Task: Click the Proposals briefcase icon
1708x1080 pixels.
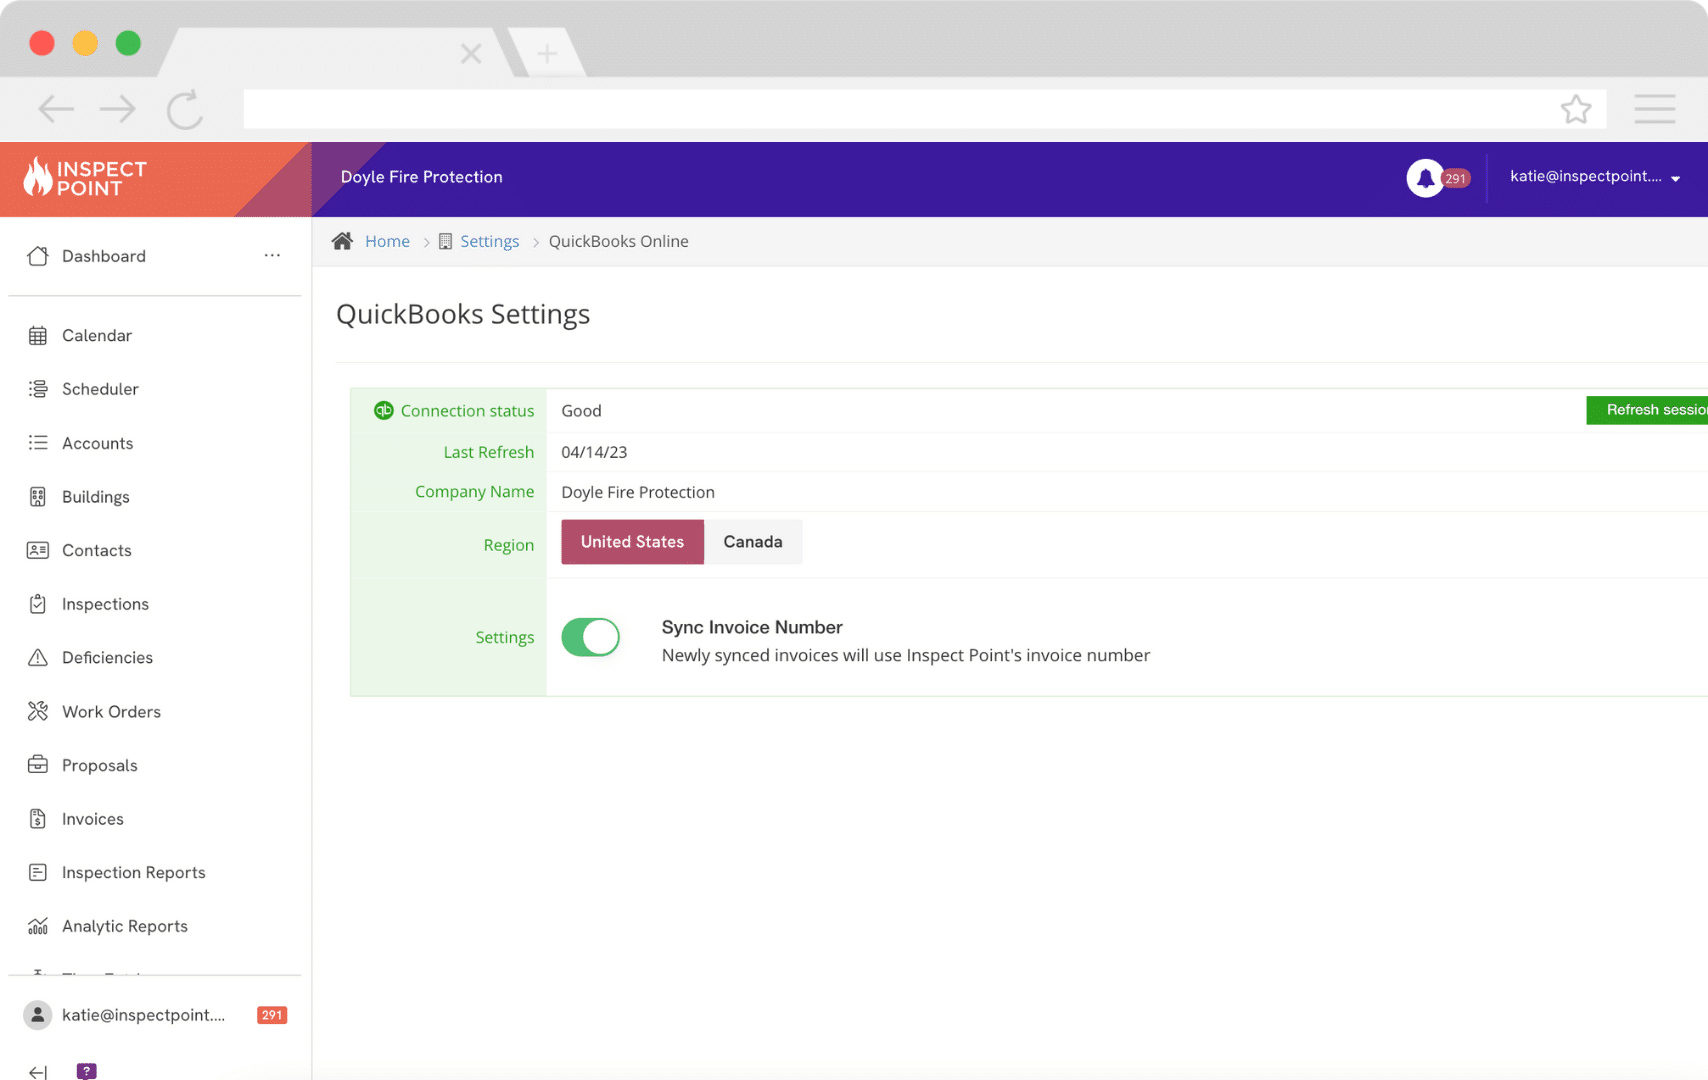Action: [38, 765]
